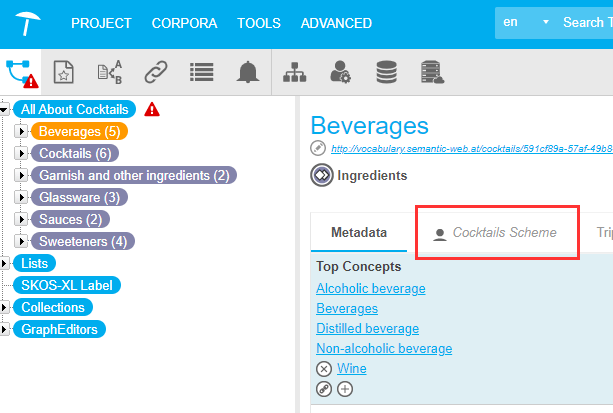Expand the Beverages tree node

(x=22, y=131)
